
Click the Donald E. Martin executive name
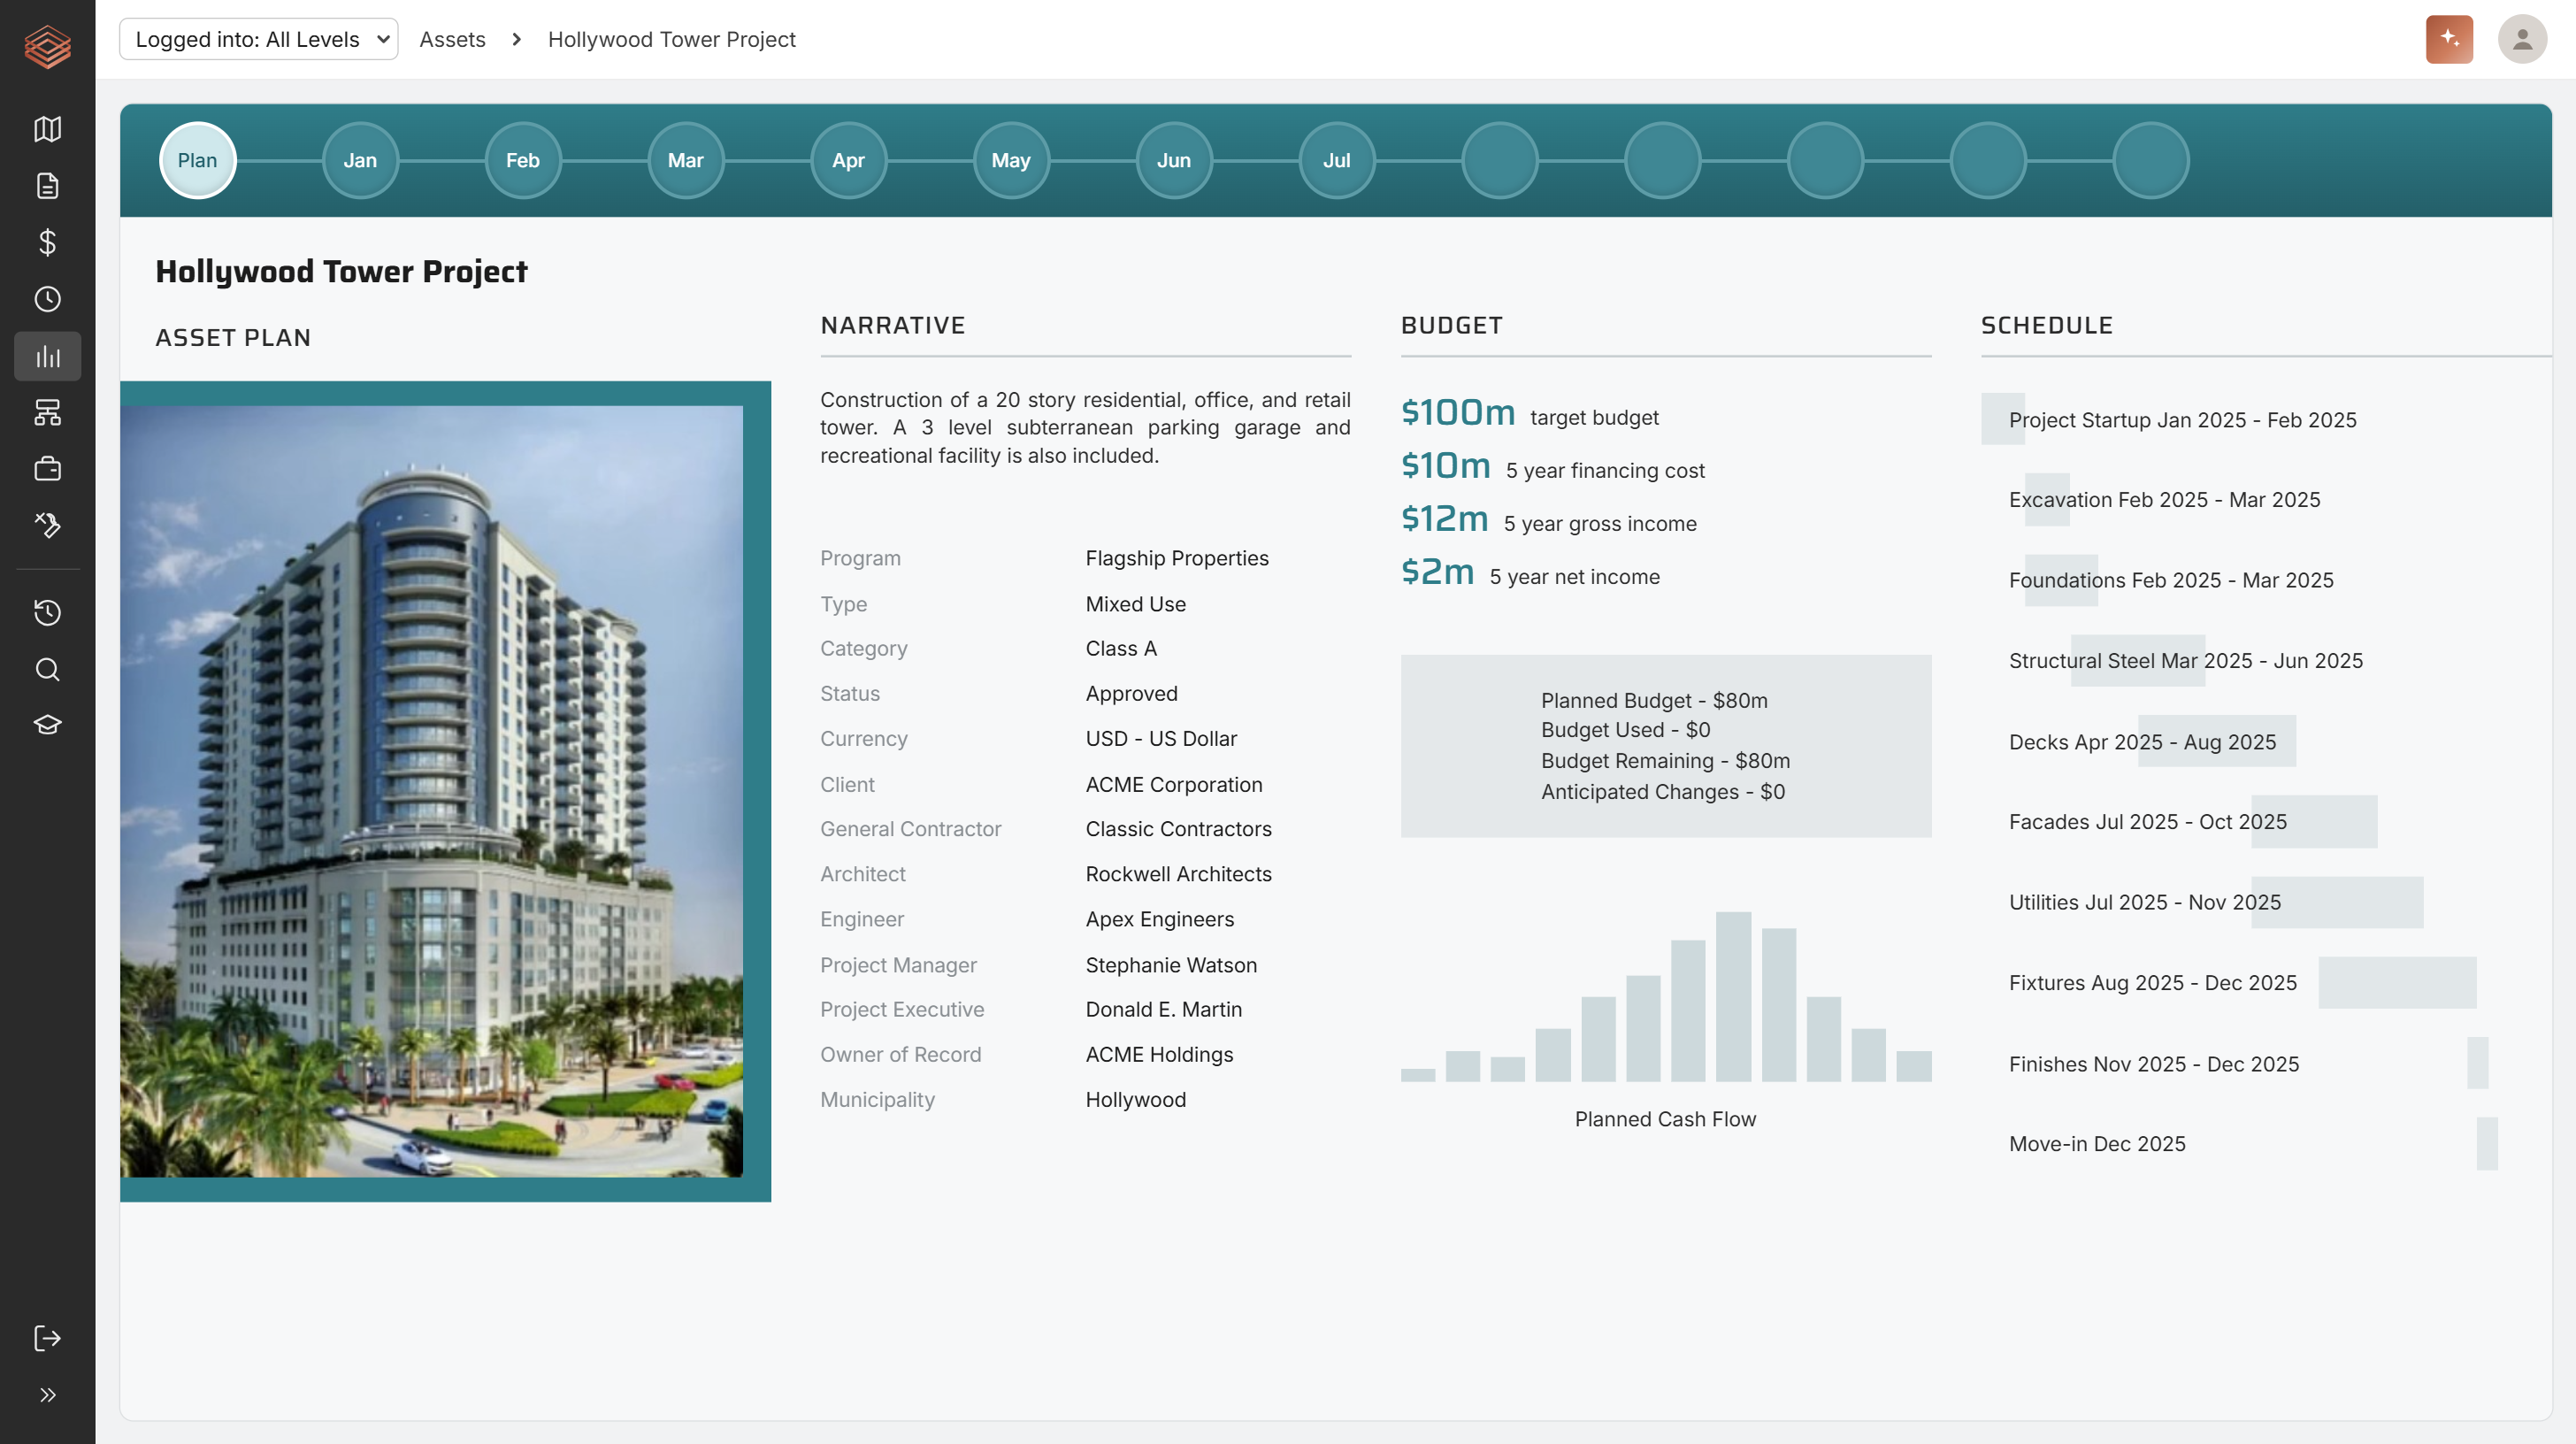(1163, 1009)
